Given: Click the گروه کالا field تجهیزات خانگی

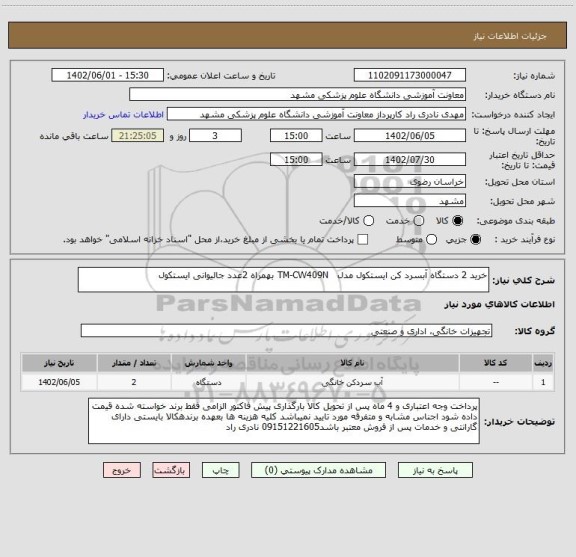Looking at the screenshot, I should [x=287, y=331].
